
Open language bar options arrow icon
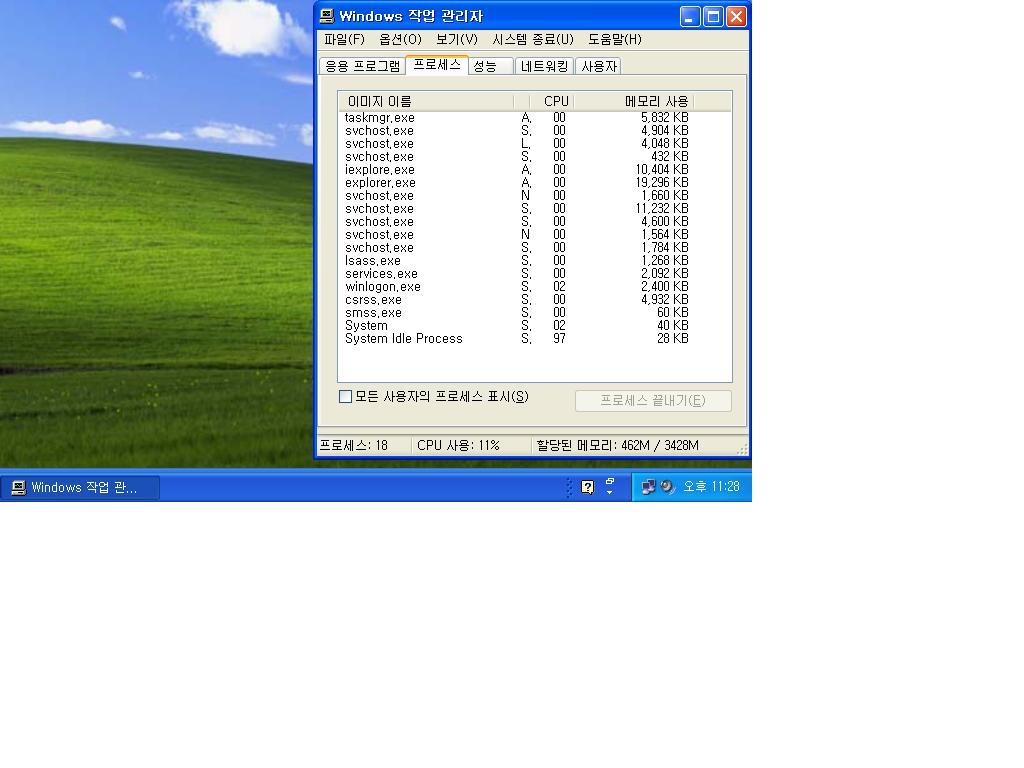tap(609, 492)
